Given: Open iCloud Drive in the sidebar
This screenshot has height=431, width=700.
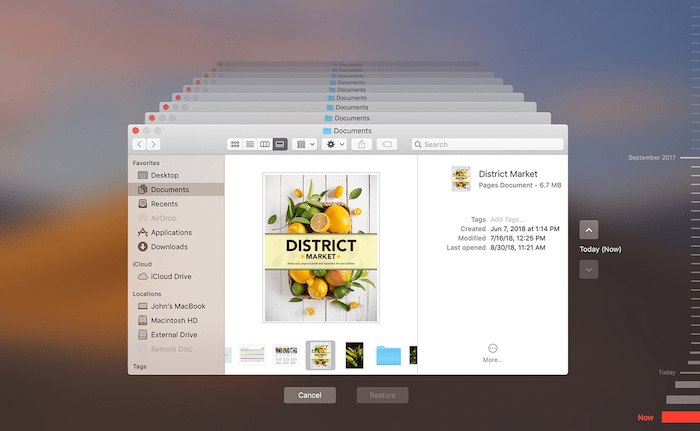Looking at the screenshot, I should pyautogui.click(x=176, y=276).
